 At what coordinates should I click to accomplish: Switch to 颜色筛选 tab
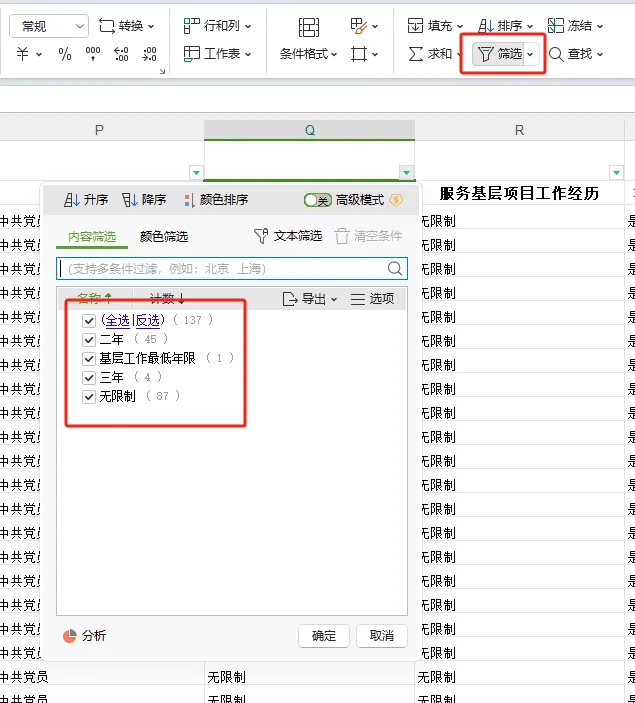pos(164,237)
